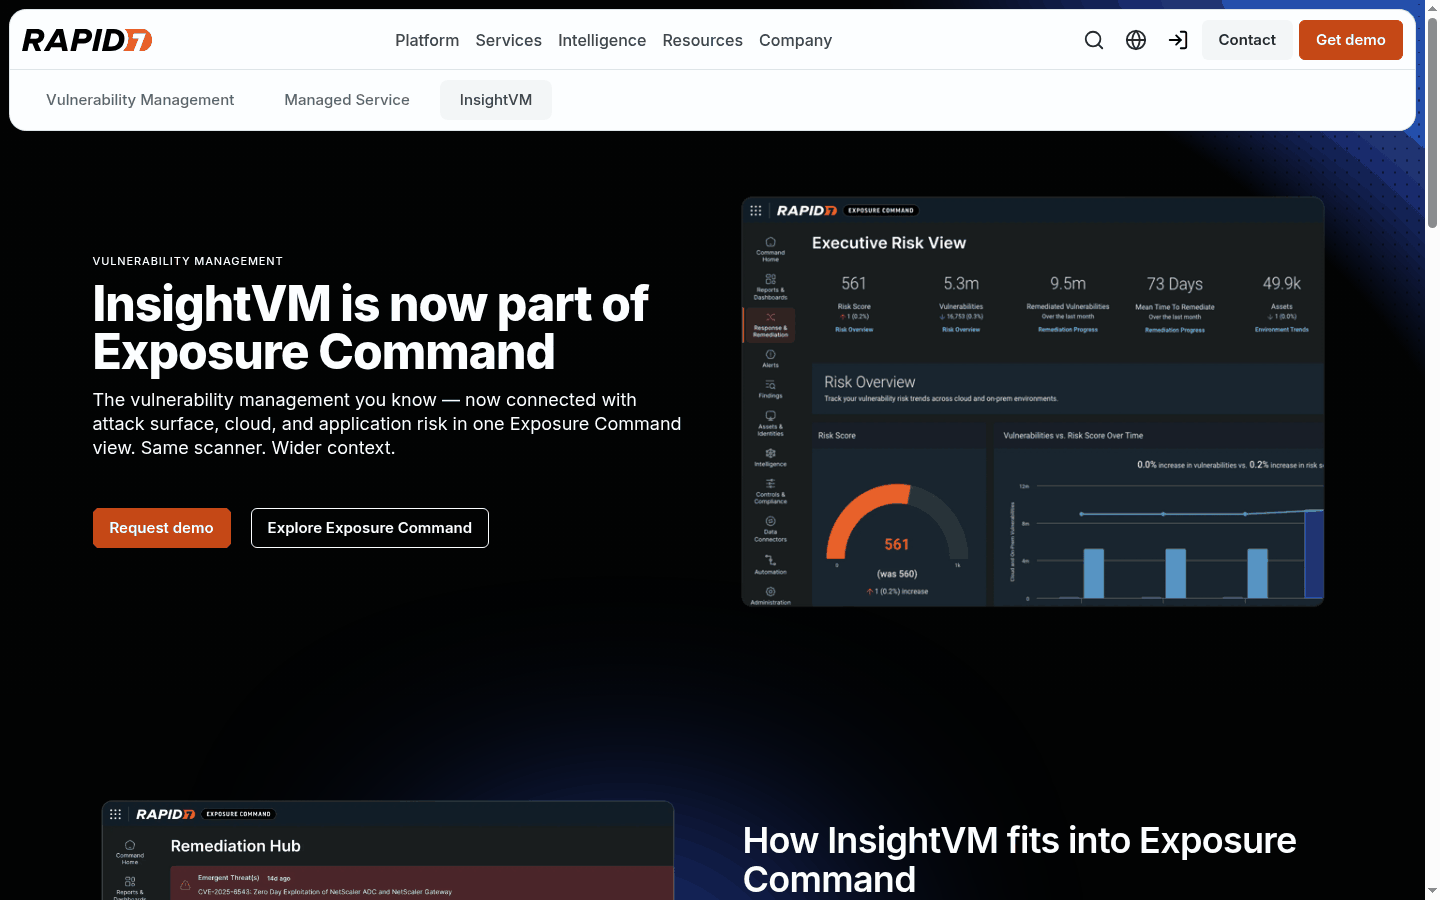Click the Request demo button
This screenshot has width=1440, height=900.
click(162, 528)
